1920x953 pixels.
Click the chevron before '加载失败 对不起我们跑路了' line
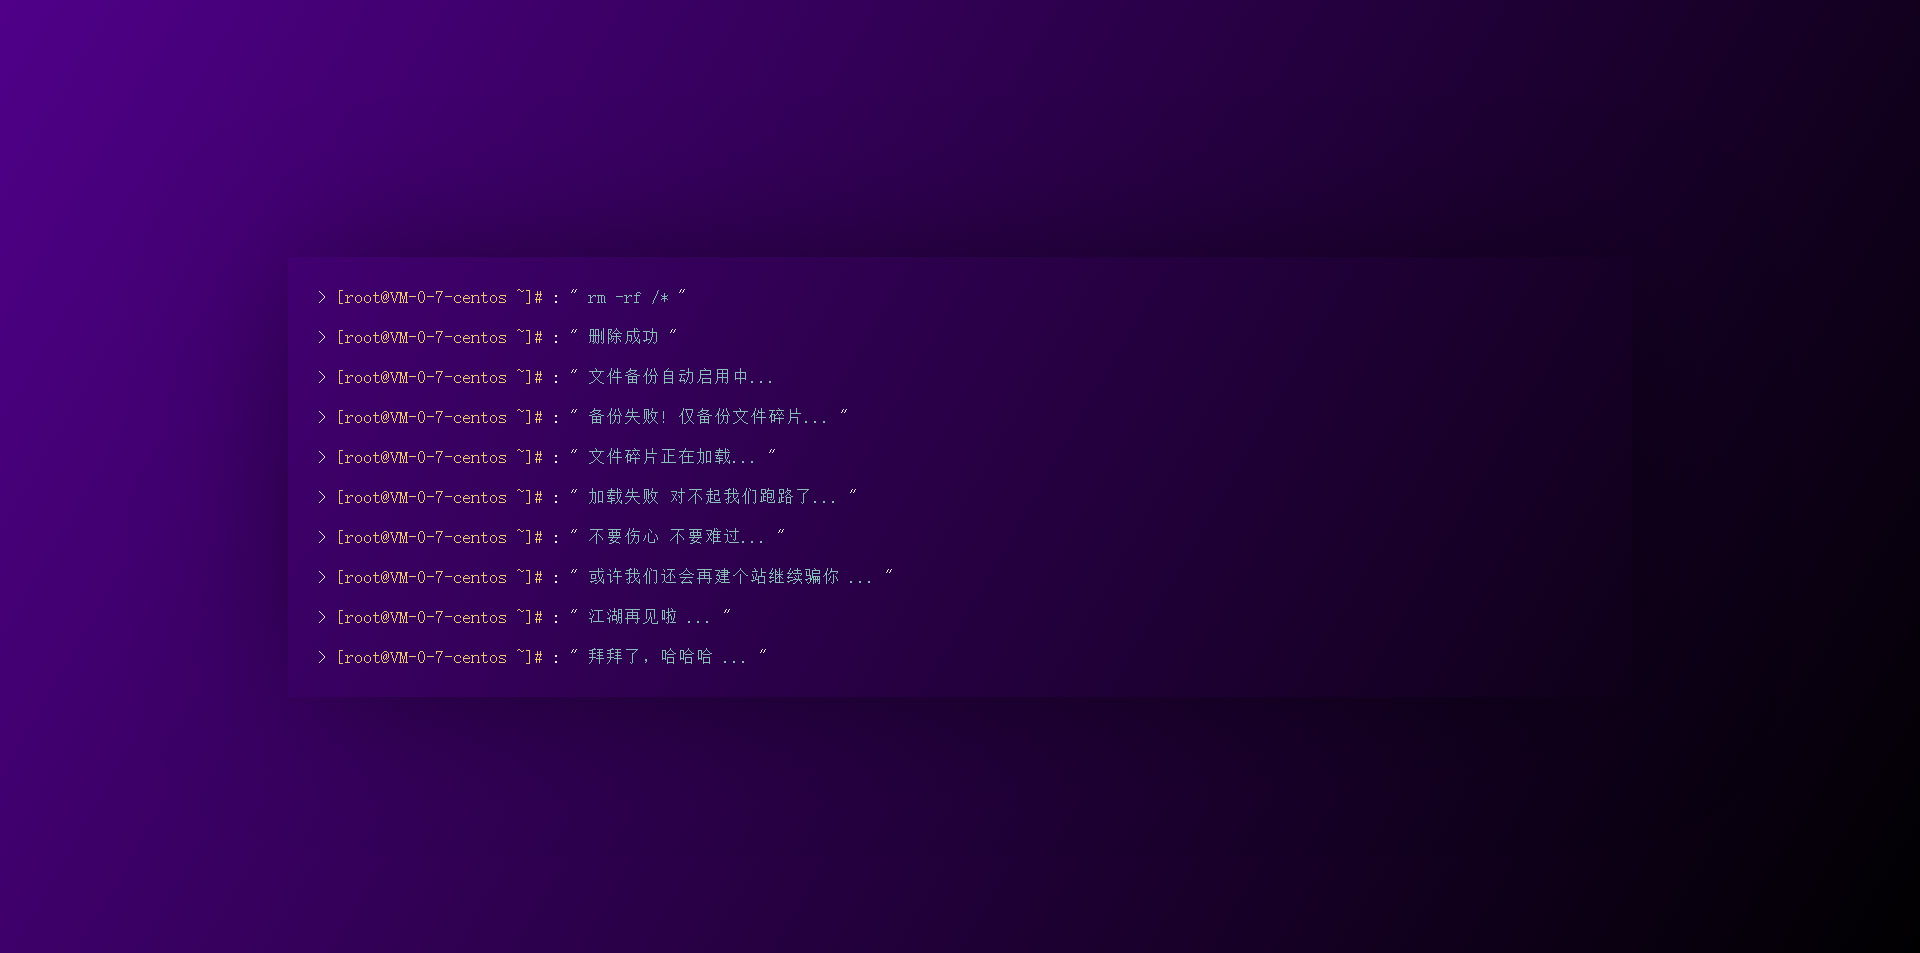point(321,498)
